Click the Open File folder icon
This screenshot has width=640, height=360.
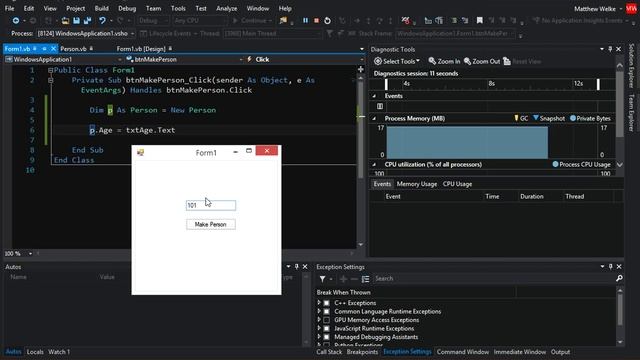point(65,20)
